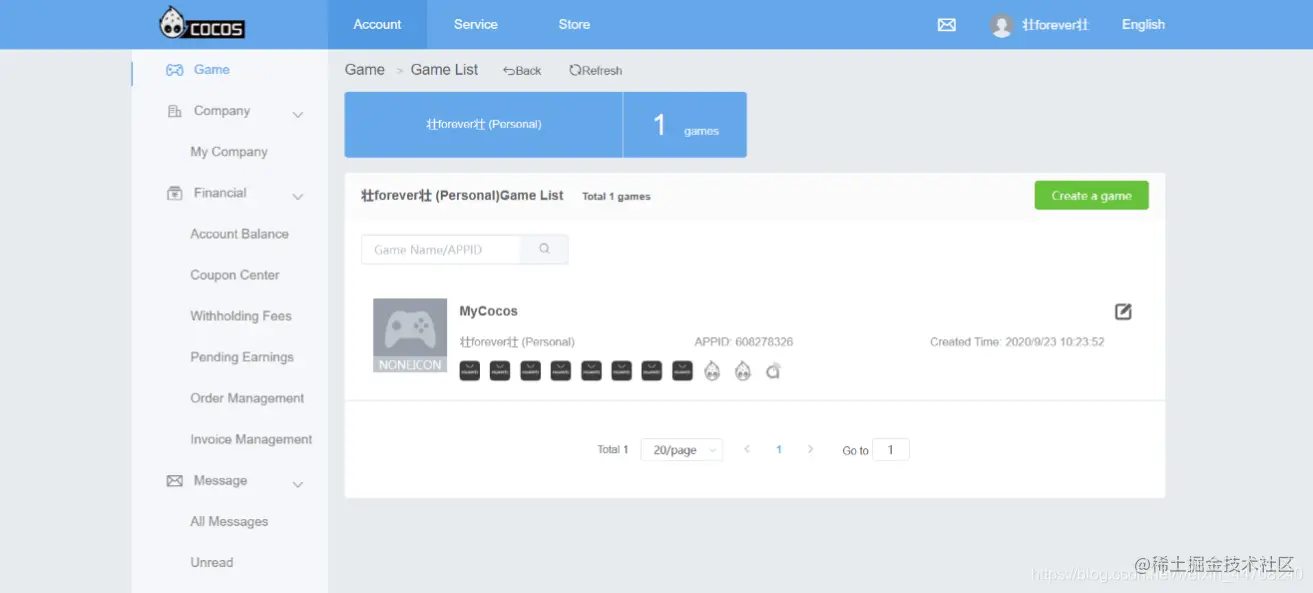Click the Game controller sidebar icon
Image resolution: width=1313 pixels, height=593 pixels.
(x=174, y=70)
